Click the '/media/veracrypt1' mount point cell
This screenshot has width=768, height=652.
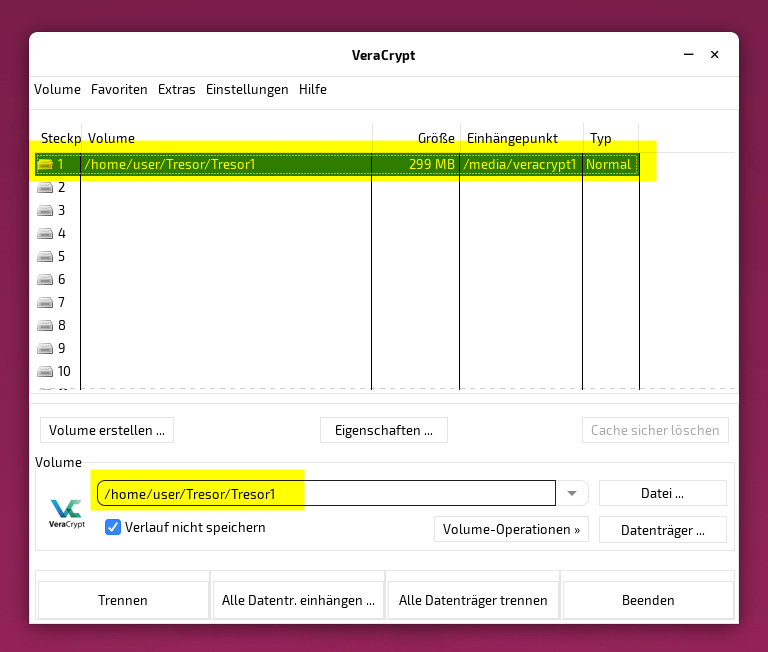coord(520,165)
